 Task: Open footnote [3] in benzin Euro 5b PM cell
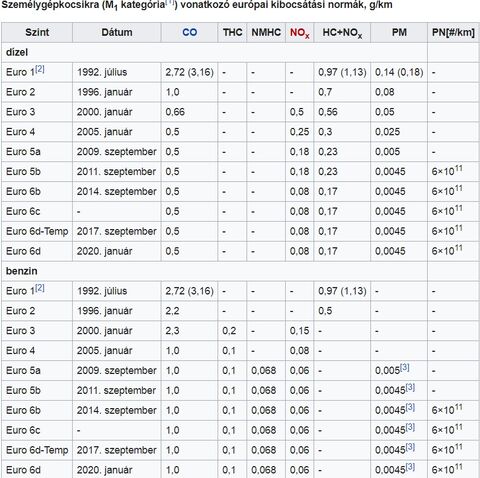[x=410, y=387]
